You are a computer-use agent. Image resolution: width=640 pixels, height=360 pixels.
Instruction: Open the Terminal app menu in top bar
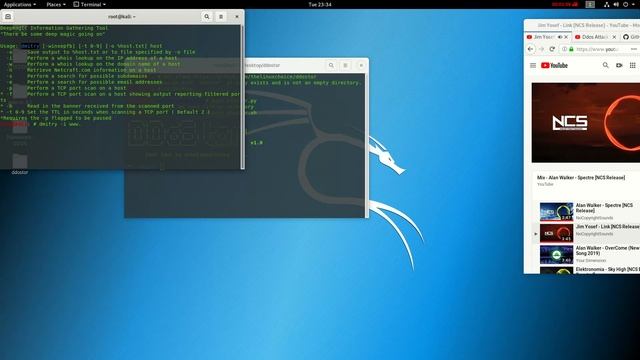pyautogui.click(x=89, y=4)
